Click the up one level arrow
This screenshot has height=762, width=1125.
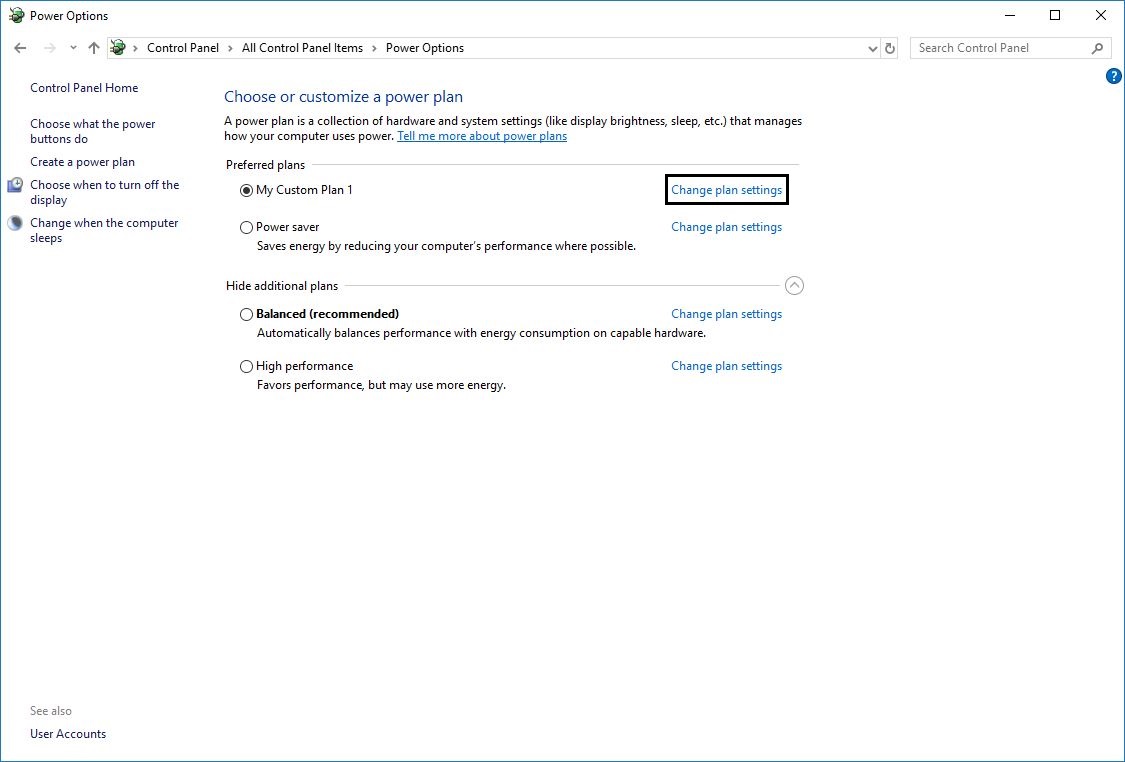click(93, 47)
